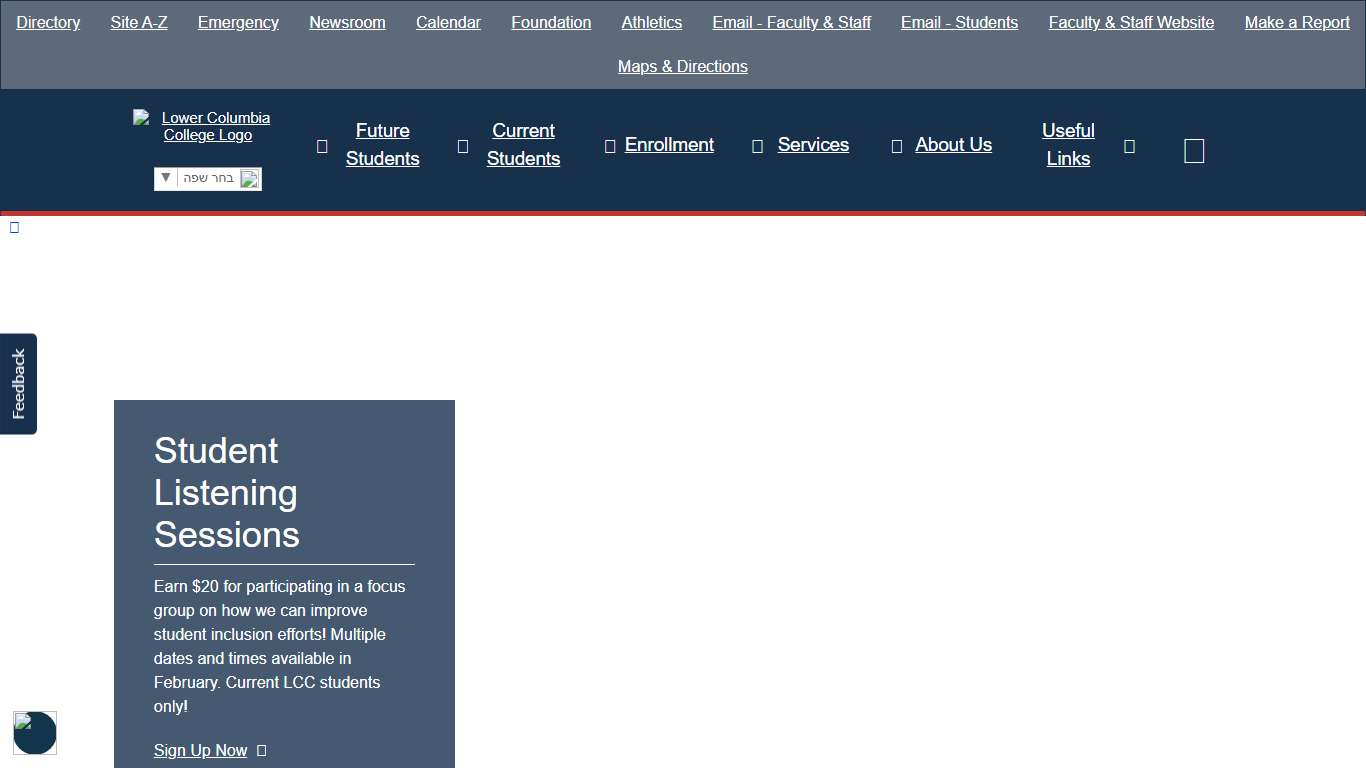Click the Newsroom link

coord(347,22)
